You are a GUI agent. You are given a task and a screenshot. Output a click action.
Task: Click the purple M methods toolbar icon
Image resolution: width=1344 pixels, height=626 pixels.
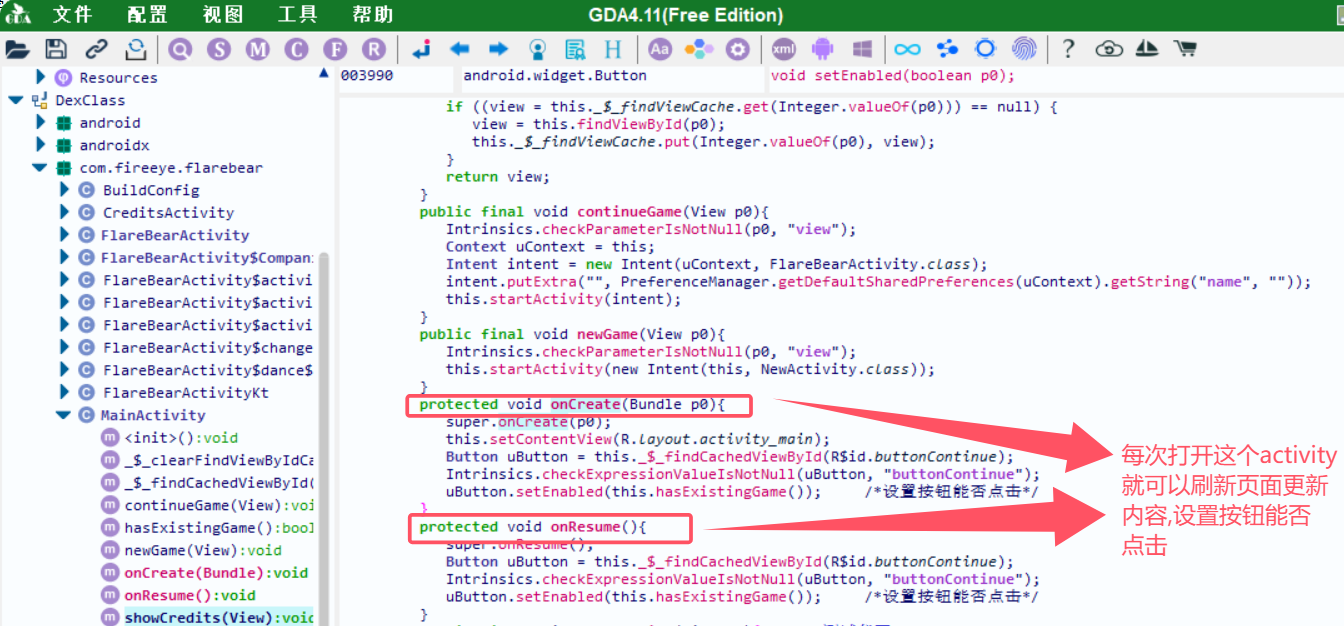click(258, 48)
